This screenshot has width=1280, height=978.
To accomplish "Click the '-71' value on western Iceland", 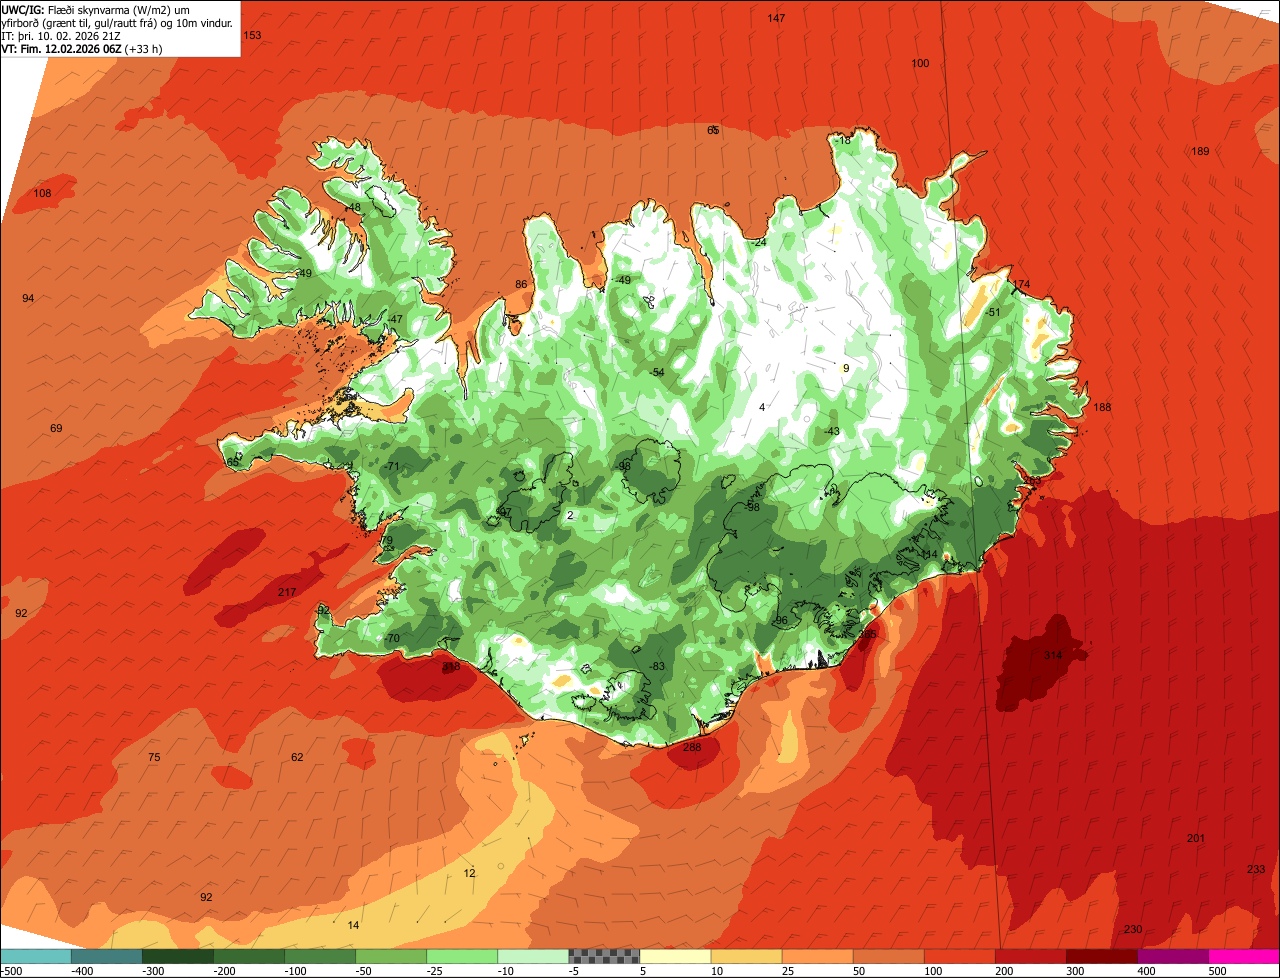I will pos(392,466).
